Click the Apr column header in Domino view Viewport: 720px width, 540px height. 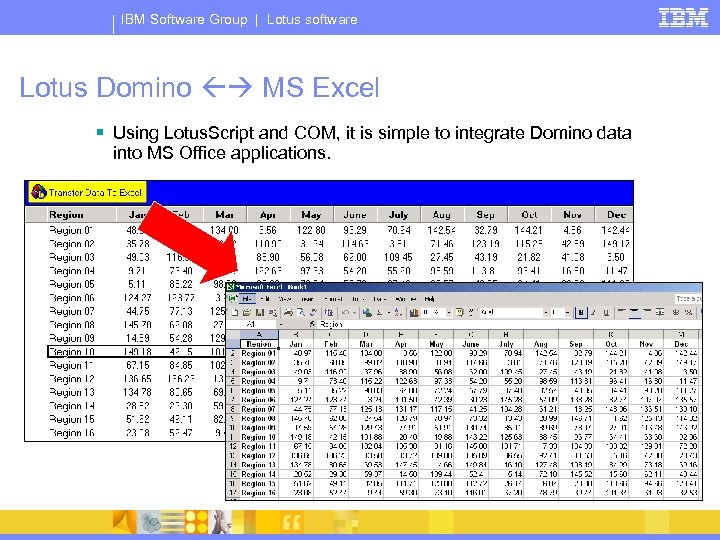(268, 214)
